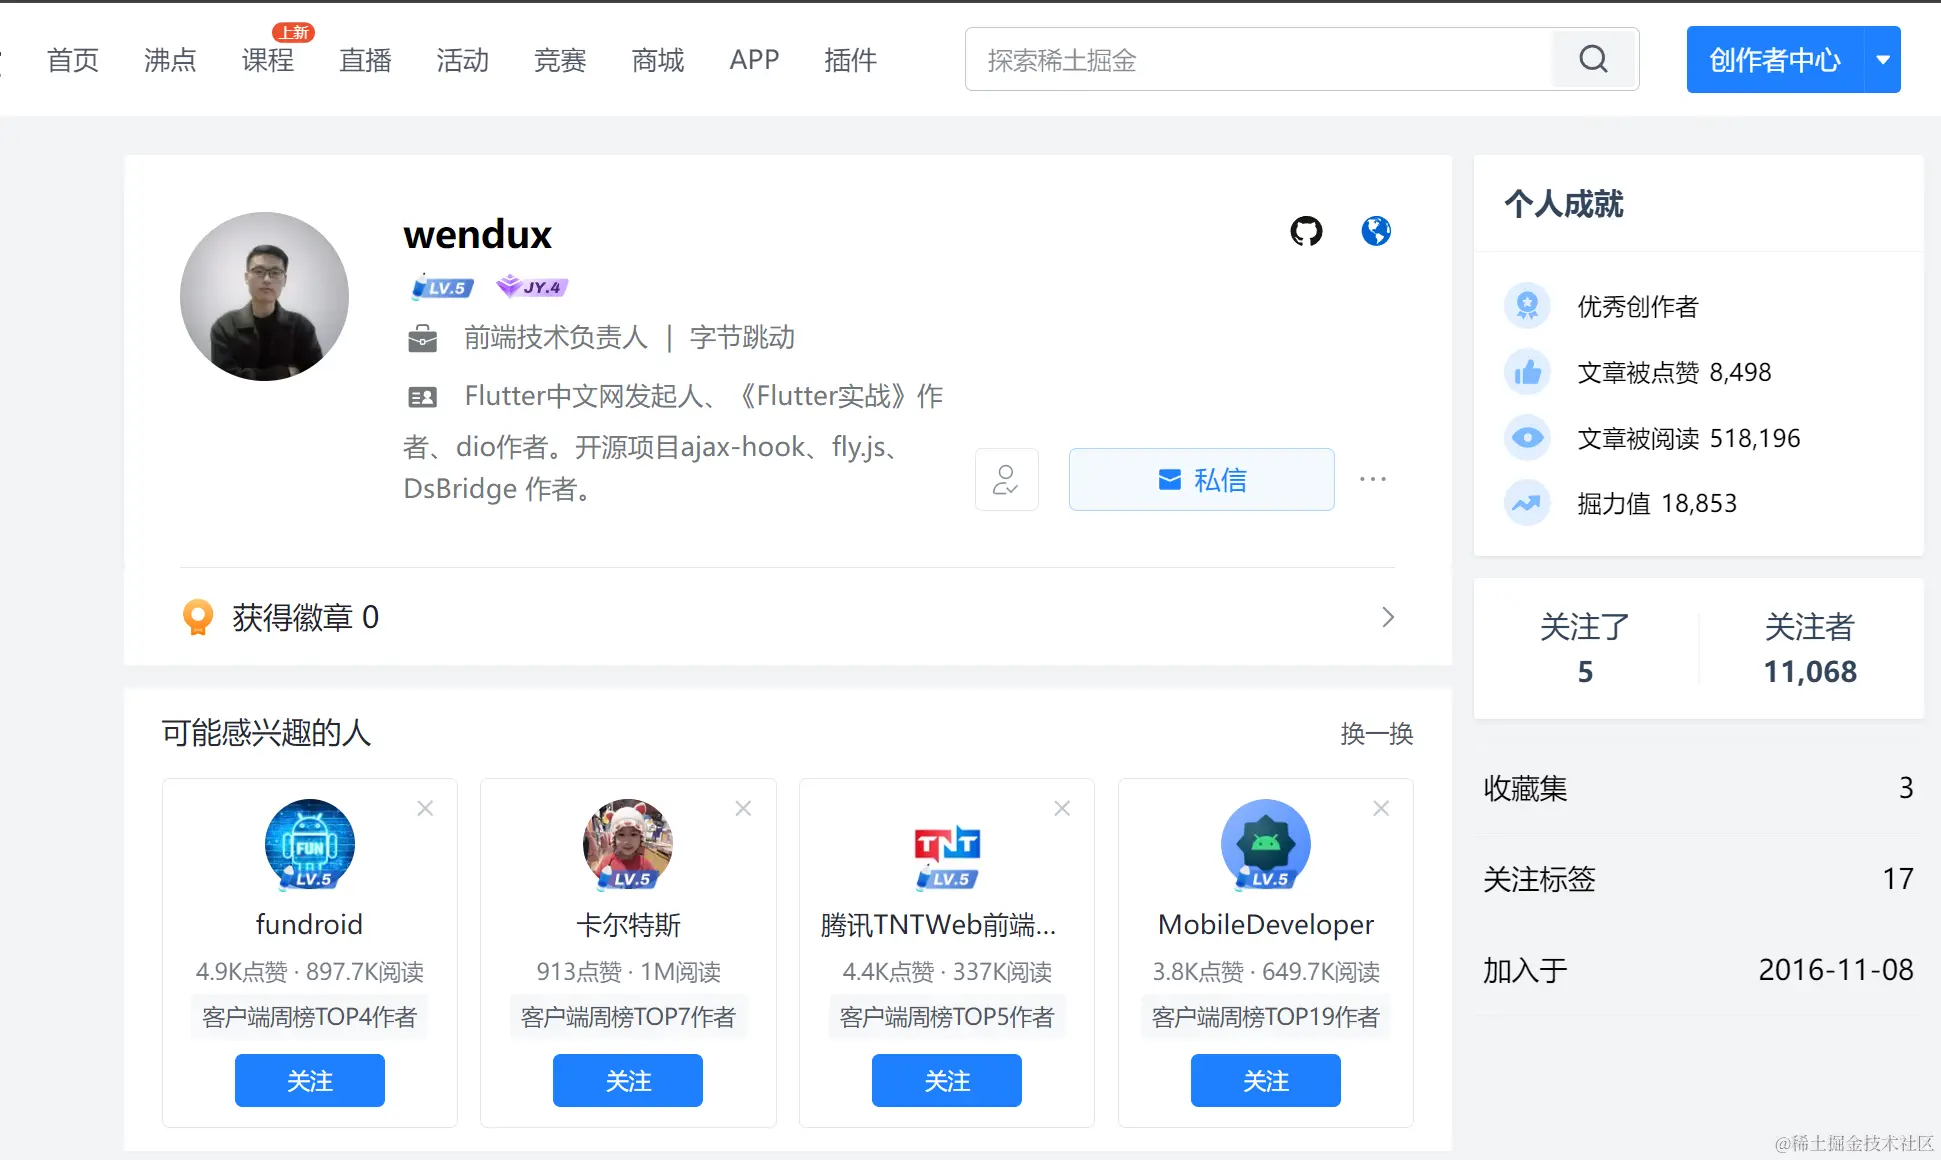Open the 商城 menu item
Viewport: 1941px width, 1160px height.
[657, 60]
